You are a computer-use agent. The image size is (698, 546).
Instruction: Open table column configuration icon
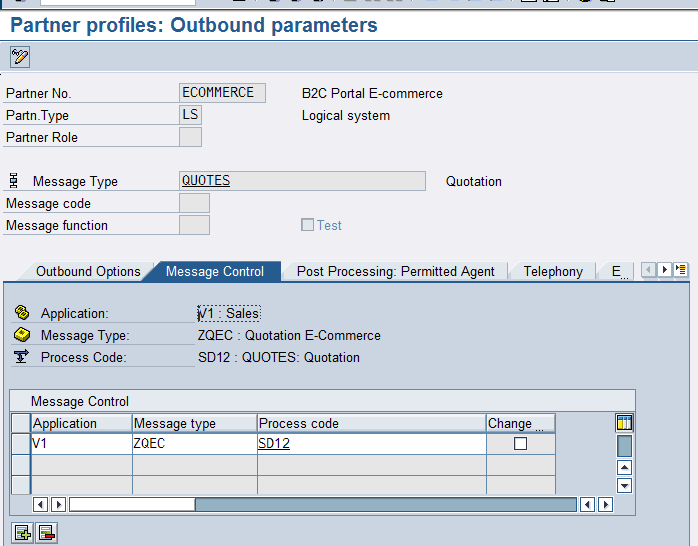pos(624,423)
